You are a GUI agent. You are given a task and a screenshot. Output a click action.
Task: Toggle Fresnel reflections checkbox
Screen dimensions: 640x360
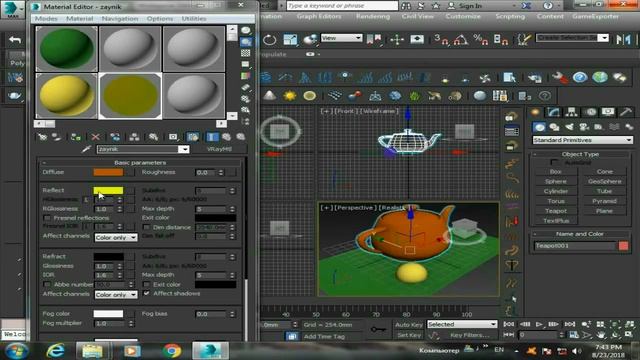point(47,218)
